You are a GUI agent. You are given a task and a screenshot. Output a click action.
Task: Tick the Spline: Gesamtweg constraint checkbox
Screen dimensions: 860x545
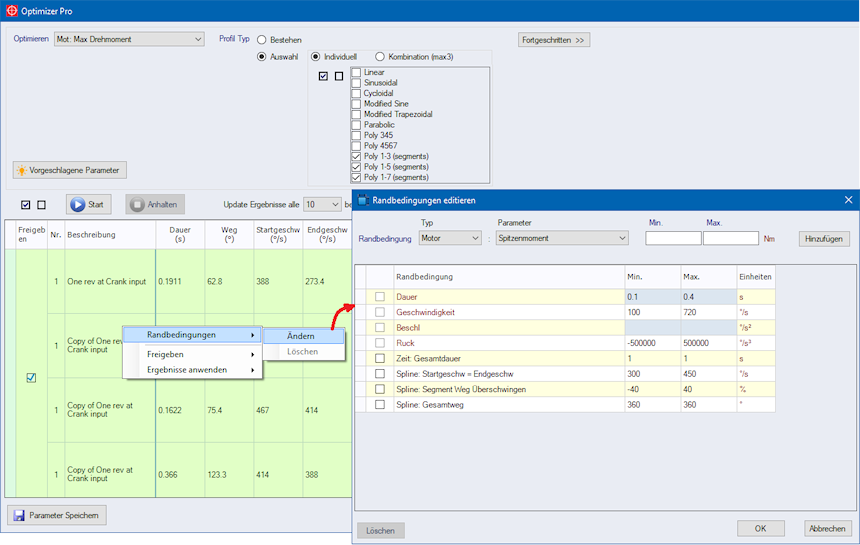pyautogui.click(x=379, y=404)
